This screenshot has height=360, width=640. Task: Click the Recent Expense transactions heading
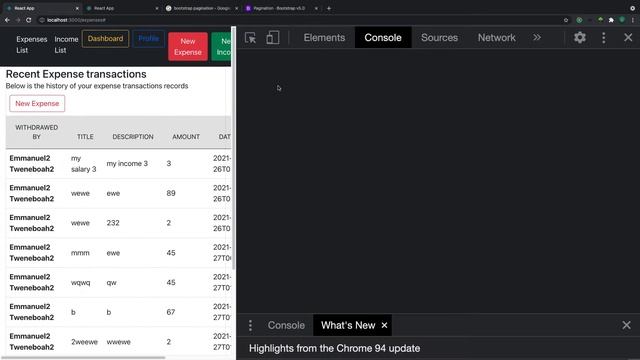(76, 74)
